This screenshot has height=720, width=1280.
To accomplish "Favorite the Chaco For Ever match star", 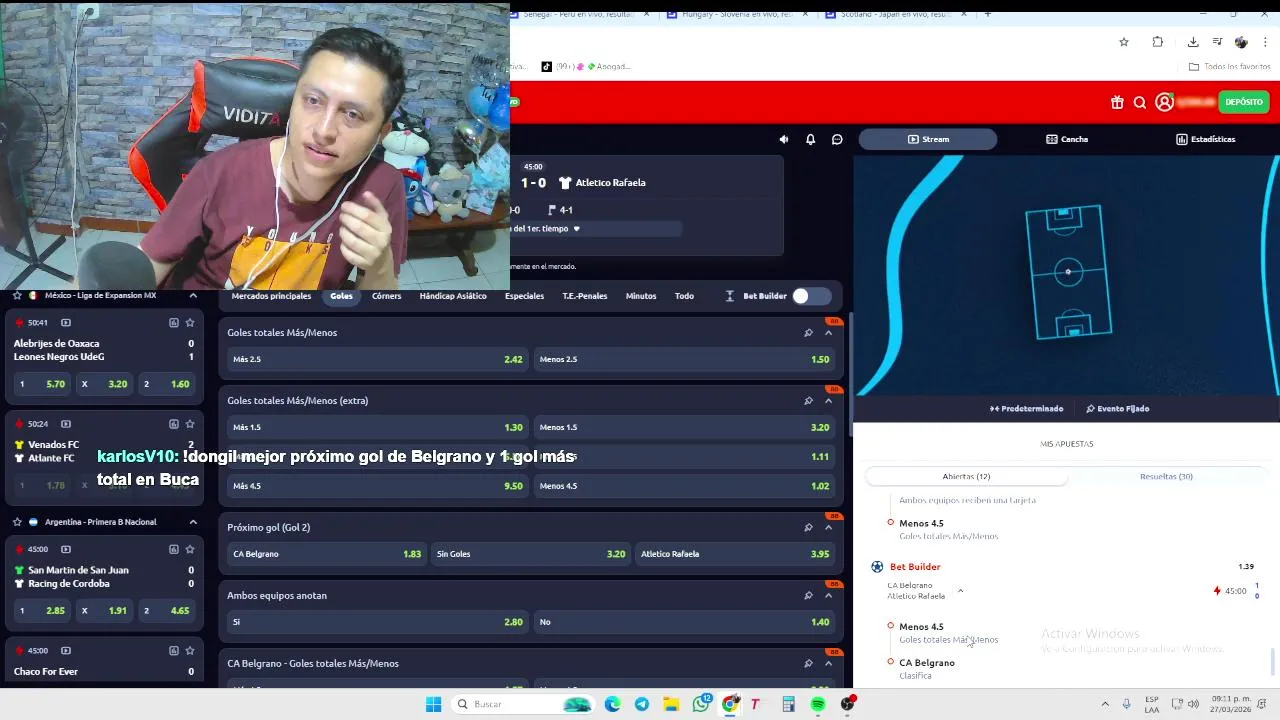I will tap(190, 650).
